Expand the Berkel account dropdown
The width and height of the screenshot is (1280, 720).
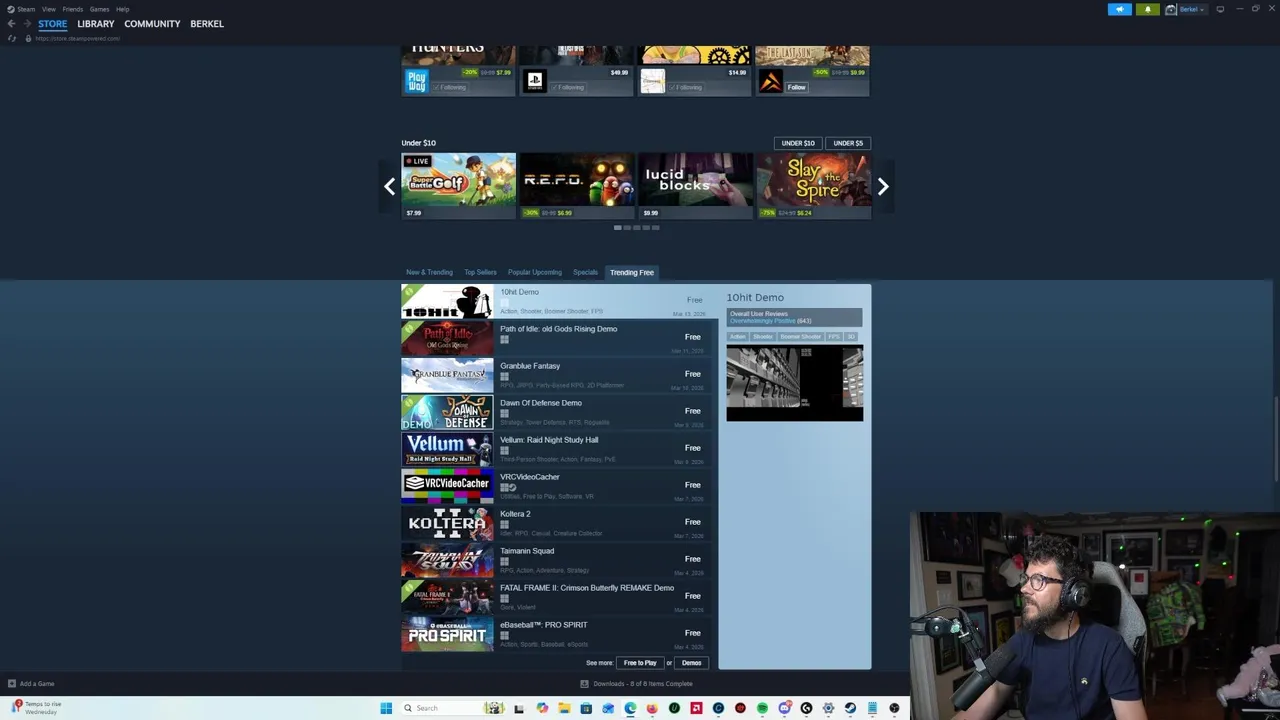point(1192,9)
